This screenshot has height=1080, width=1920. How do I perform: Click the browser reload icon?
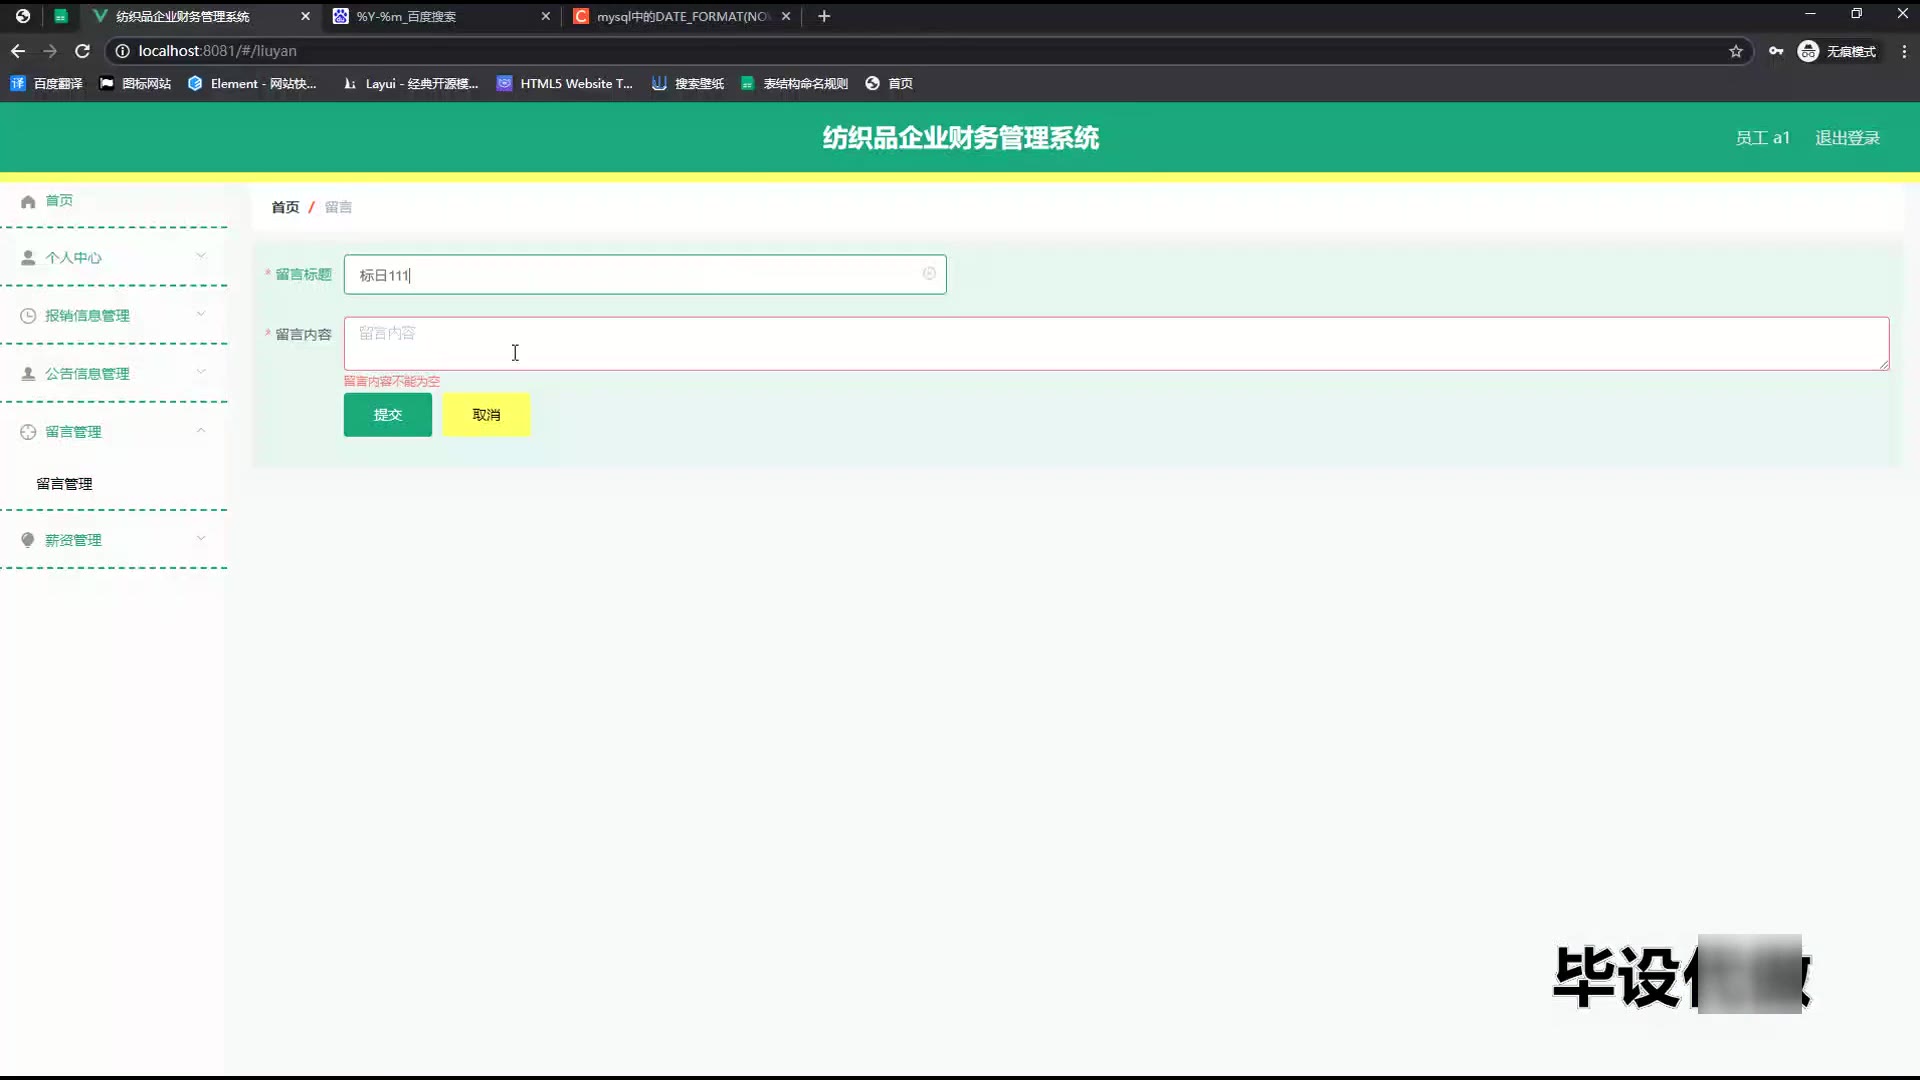pyautogui.click(x=83, y=51)
